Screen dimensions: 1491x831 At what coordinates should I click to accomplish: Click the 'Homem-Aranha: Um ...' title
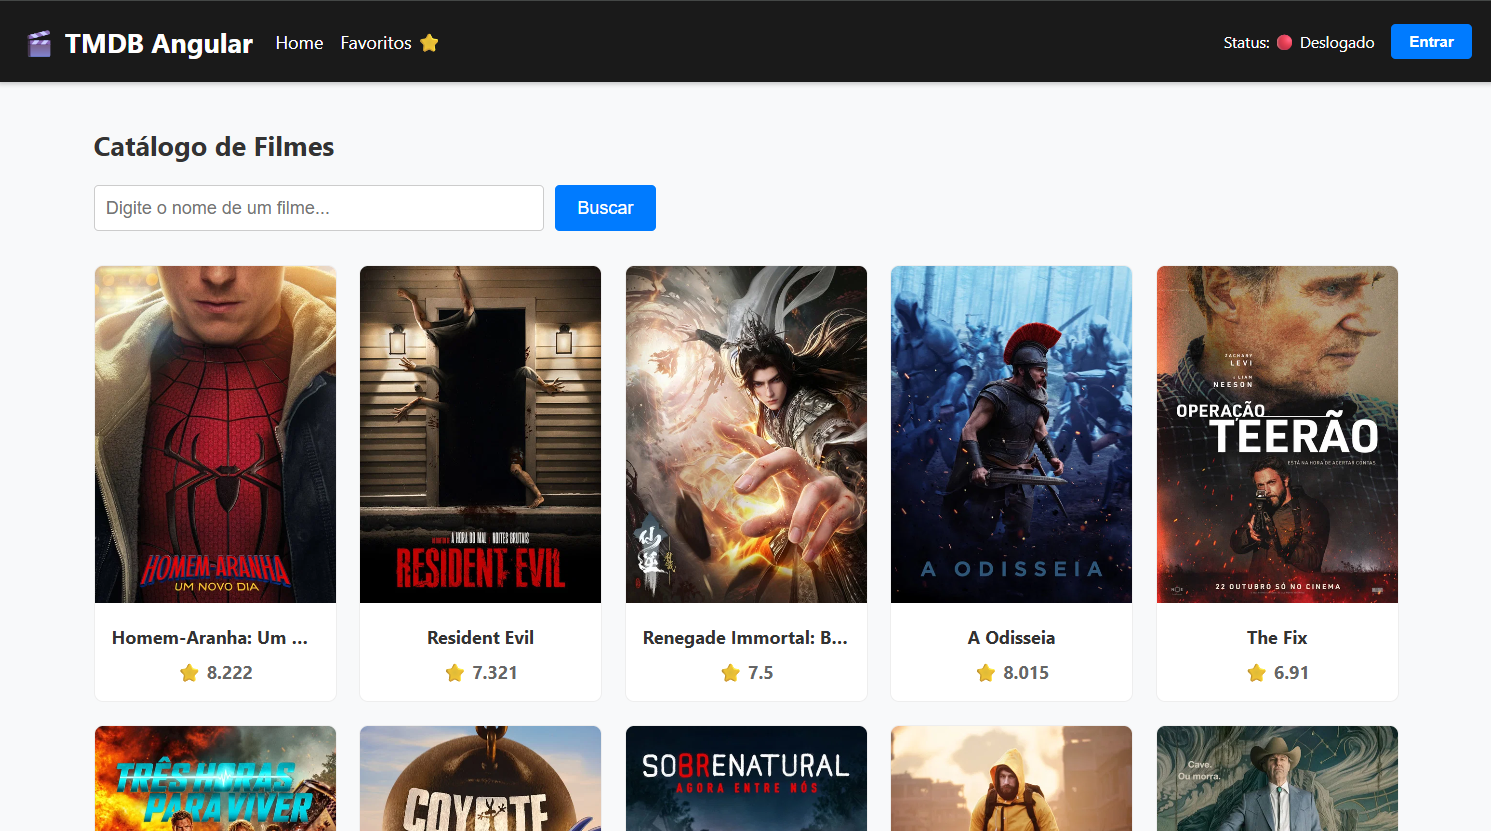(210, 638)
